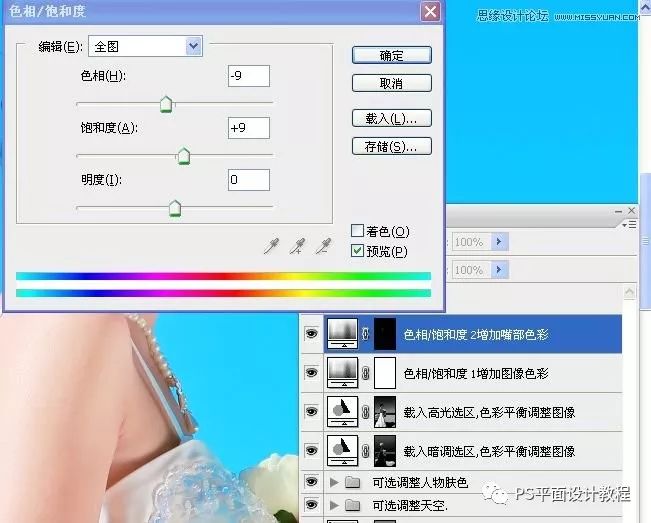Select white mask of 色相/饱和度 1 layer
This screenshot has height=523, width=651.
point(385,373)
